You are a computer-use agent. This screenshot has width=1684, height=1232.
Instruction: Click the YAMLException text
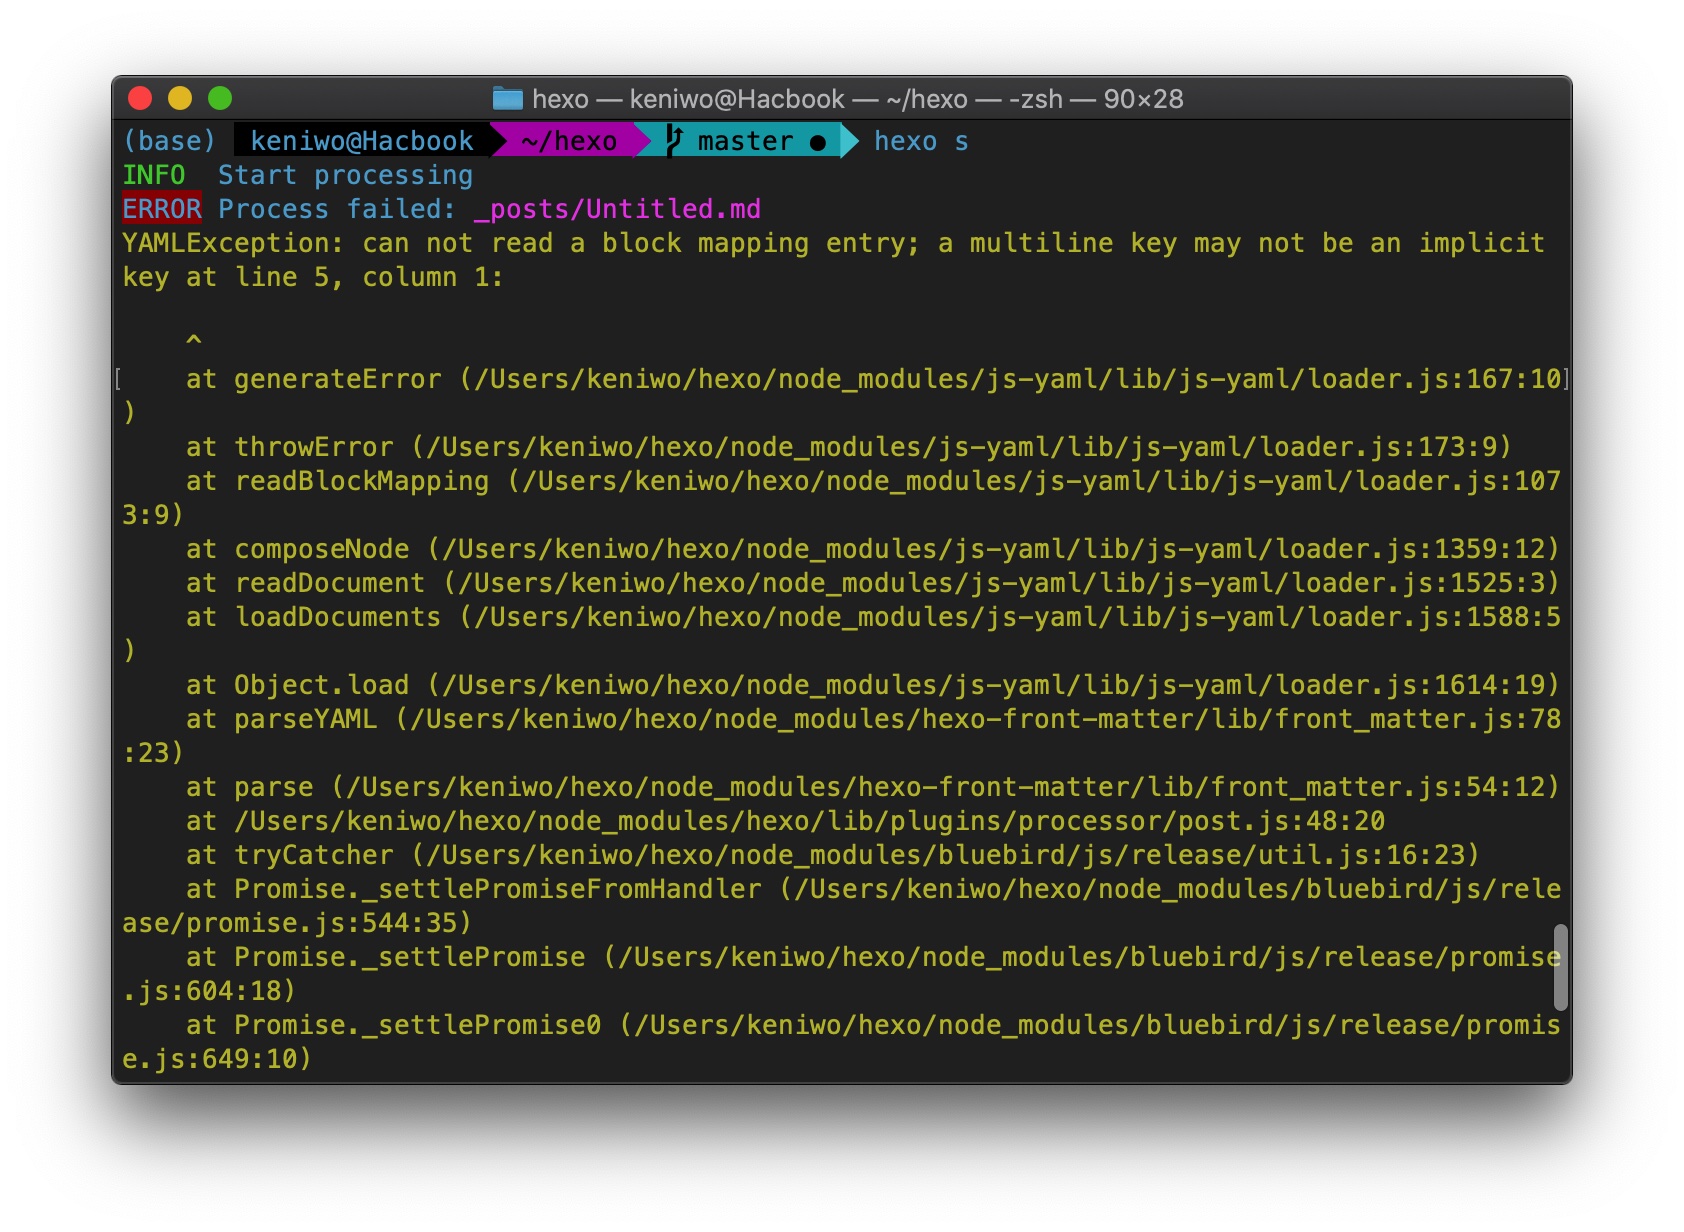(232, 243)
